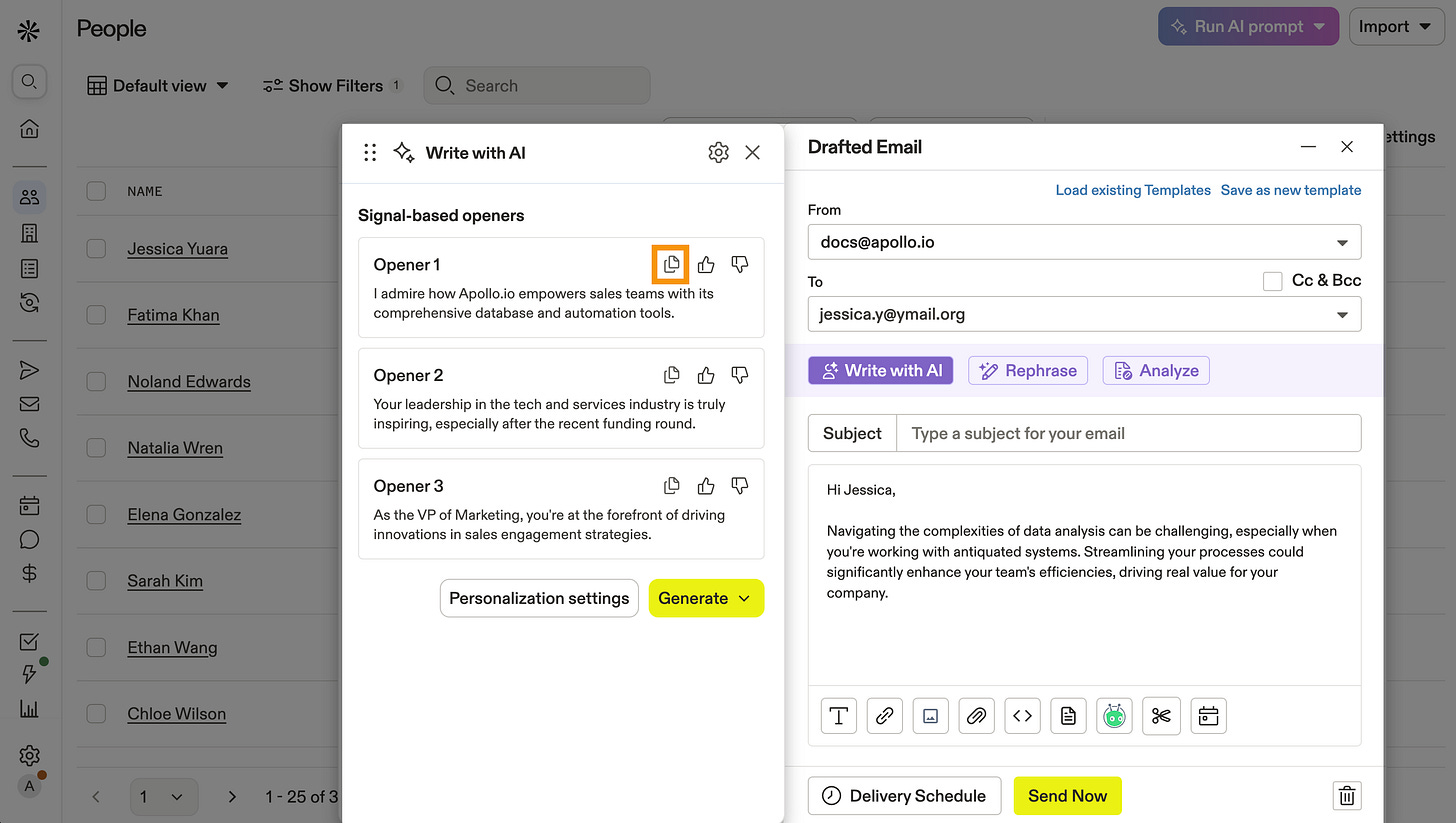This screenshot has width=1456, height=823.
Task: Go to Home in the sidebar
Action: pyautogui.click(x=29, y=128)
